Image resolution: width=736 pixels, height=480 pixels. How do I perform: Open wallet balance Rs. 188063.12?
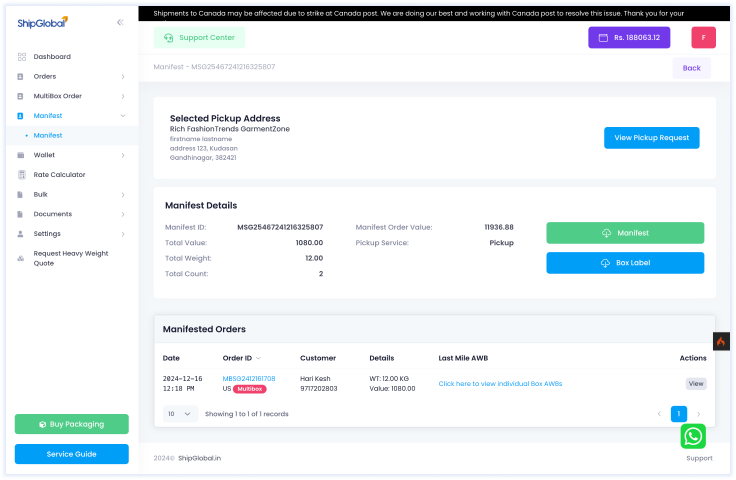tap(630, 37)
